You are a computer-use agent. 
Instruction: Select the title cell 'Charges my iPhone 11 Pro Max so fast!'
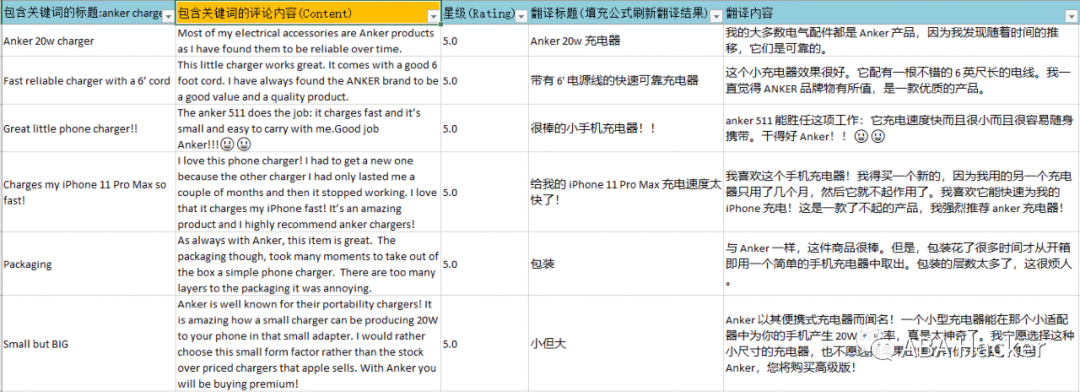pos(87,192)
